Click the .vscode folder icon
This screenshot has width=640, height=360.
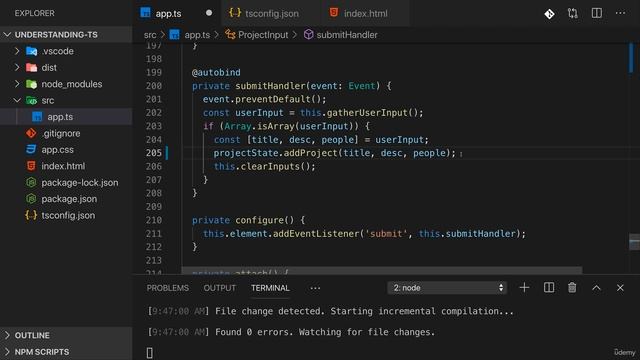tap(31, 51)
